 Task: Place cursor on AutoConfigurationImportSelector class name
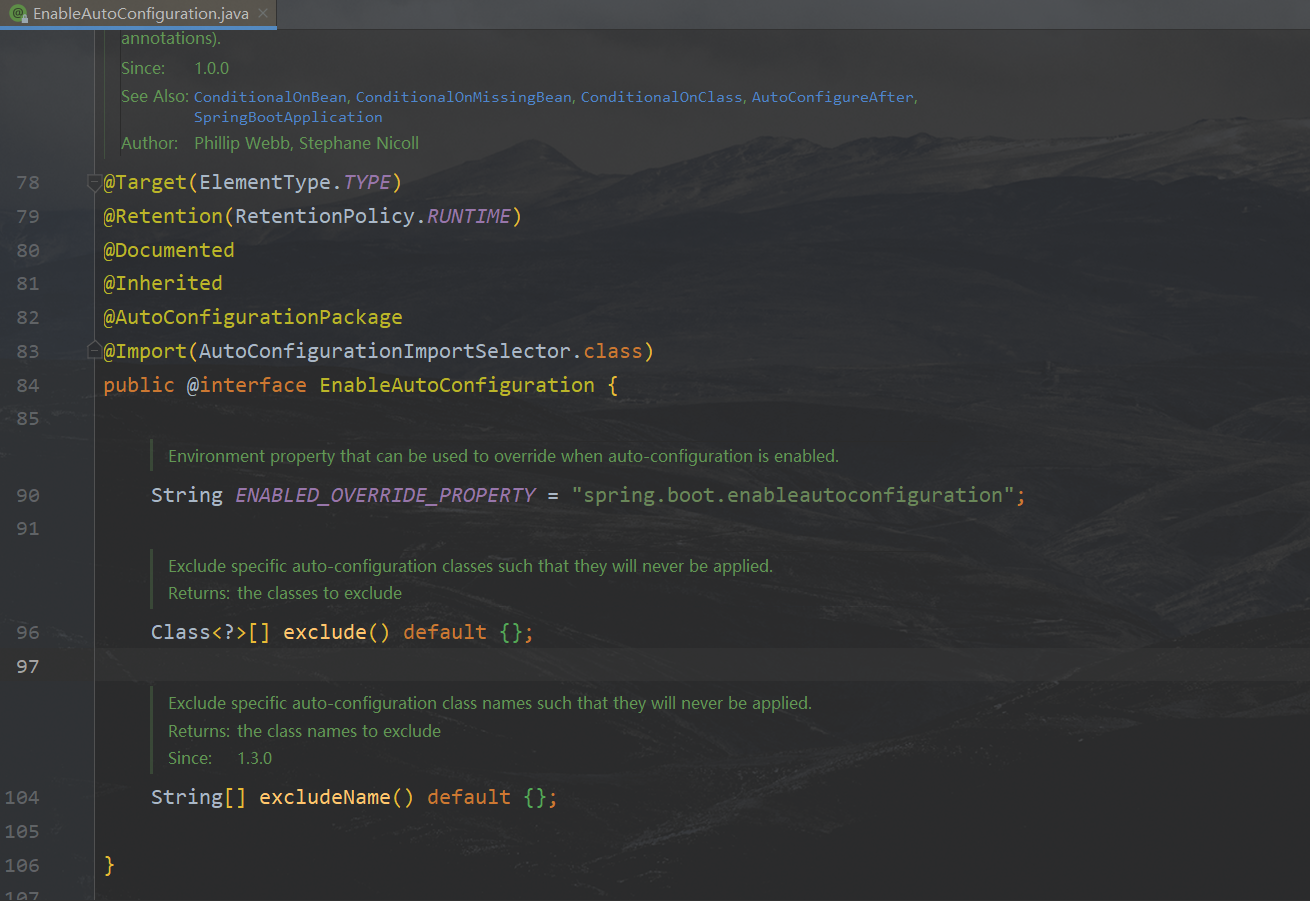(x=384, y=351)
